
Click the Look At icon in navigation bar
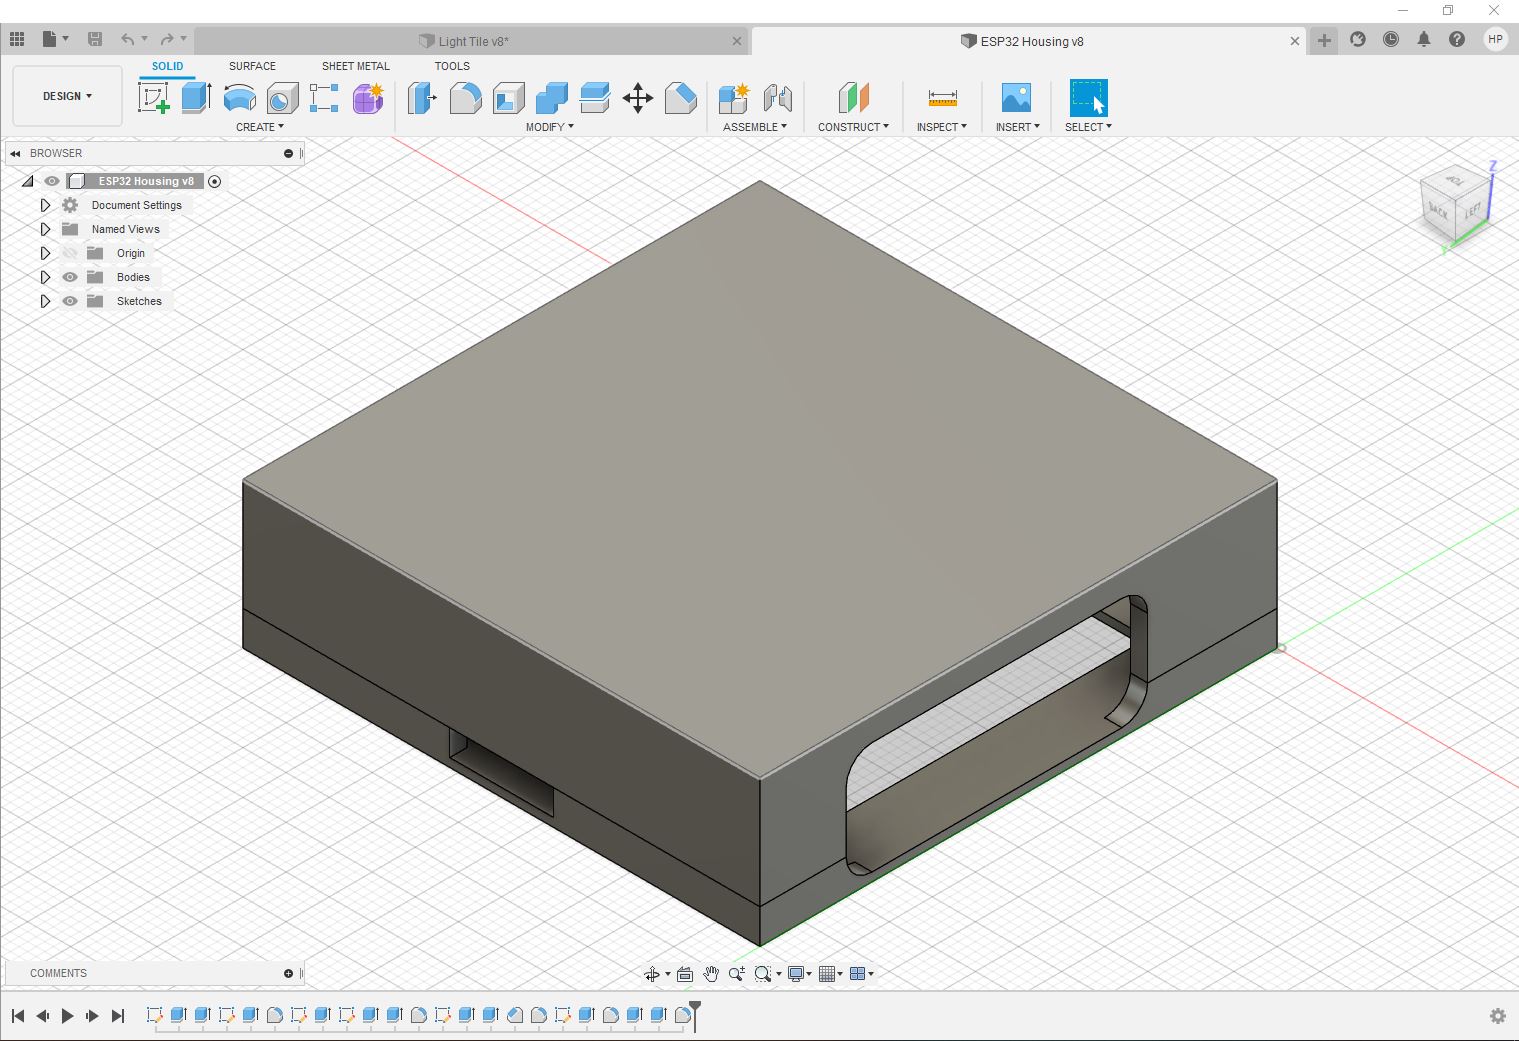click(x=685, y=974)
